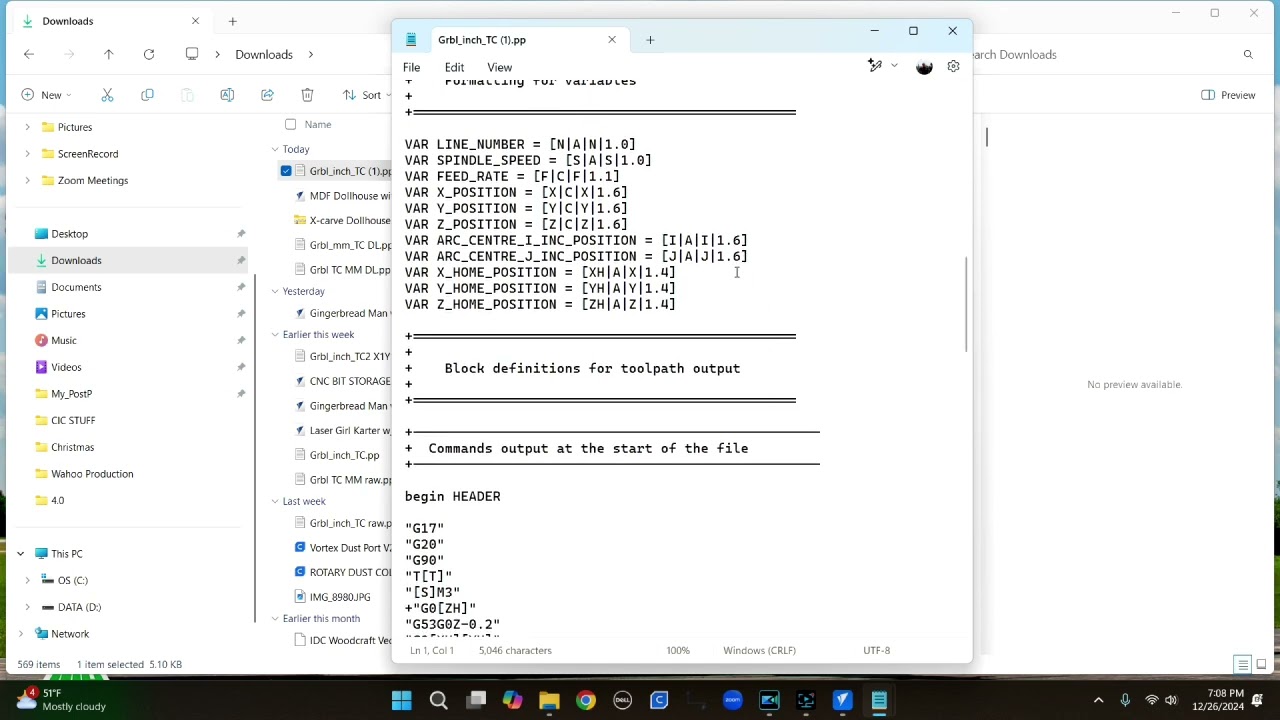This screenshot has width=1280, height=720.
Task: Toggle the select-all checkbox beside Name
Action: 290,124
